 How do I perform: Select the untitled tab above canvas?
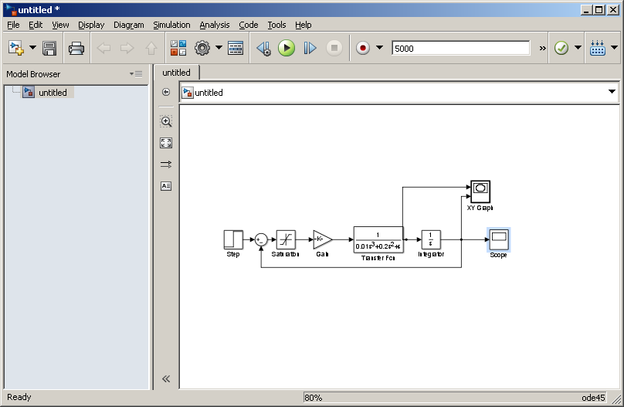(177, 72)
